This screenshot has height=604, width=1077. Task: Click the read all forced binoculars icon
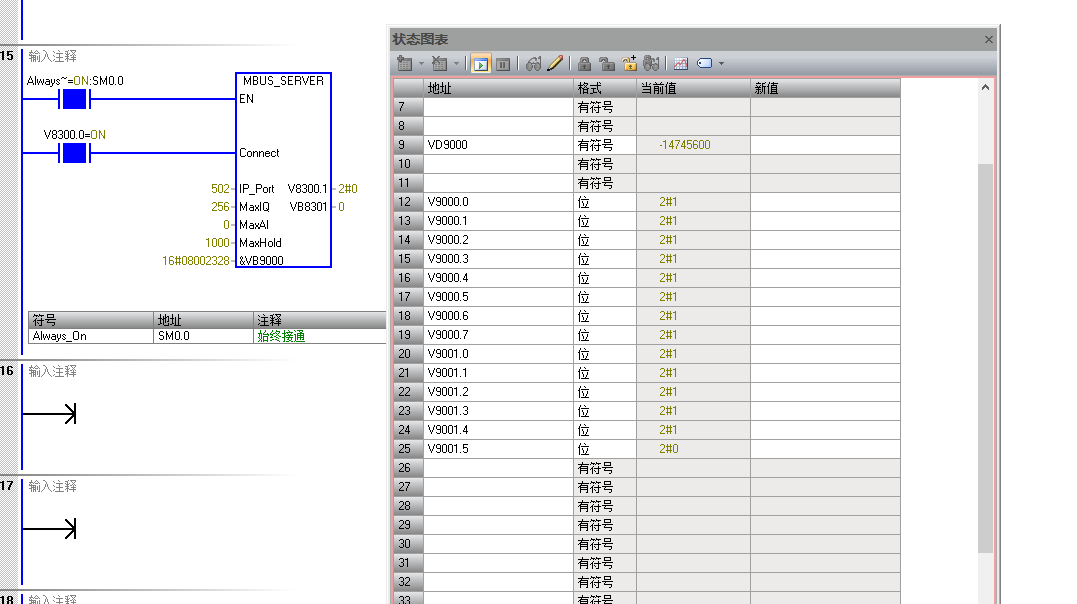(x=652, y=63)
